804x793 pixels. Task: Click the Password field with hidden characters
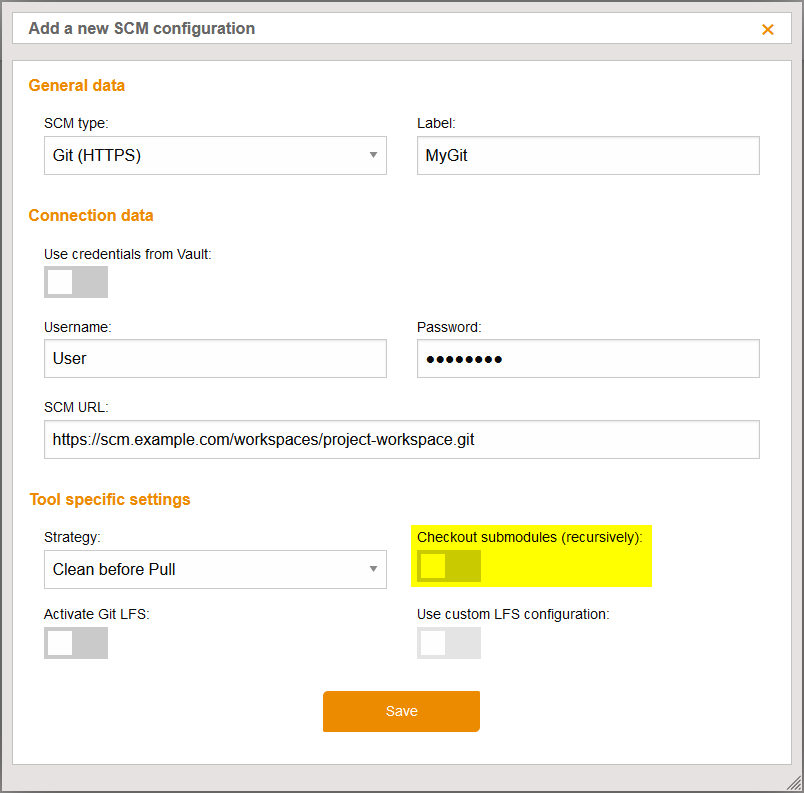[x=588, y=358]
